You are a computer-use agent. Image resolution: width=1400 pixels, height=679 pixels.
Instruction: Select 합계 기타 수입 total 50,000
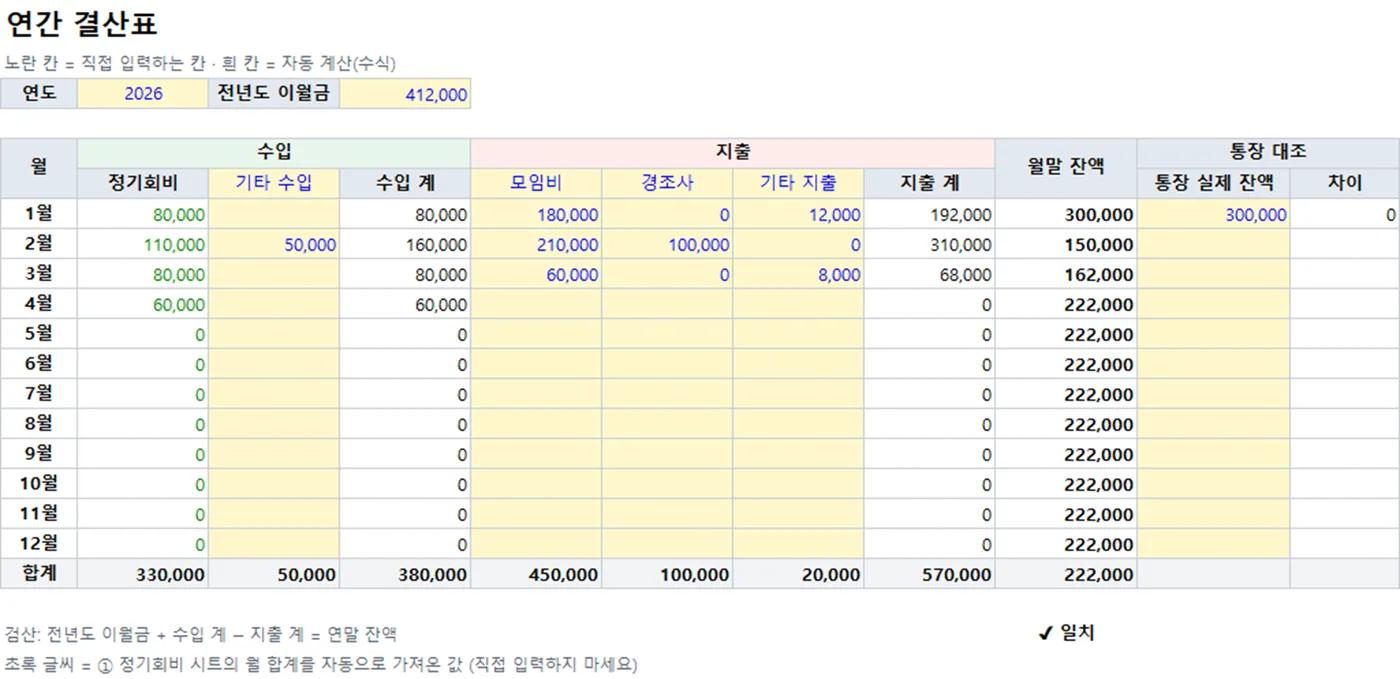click(x=274, y=574)
